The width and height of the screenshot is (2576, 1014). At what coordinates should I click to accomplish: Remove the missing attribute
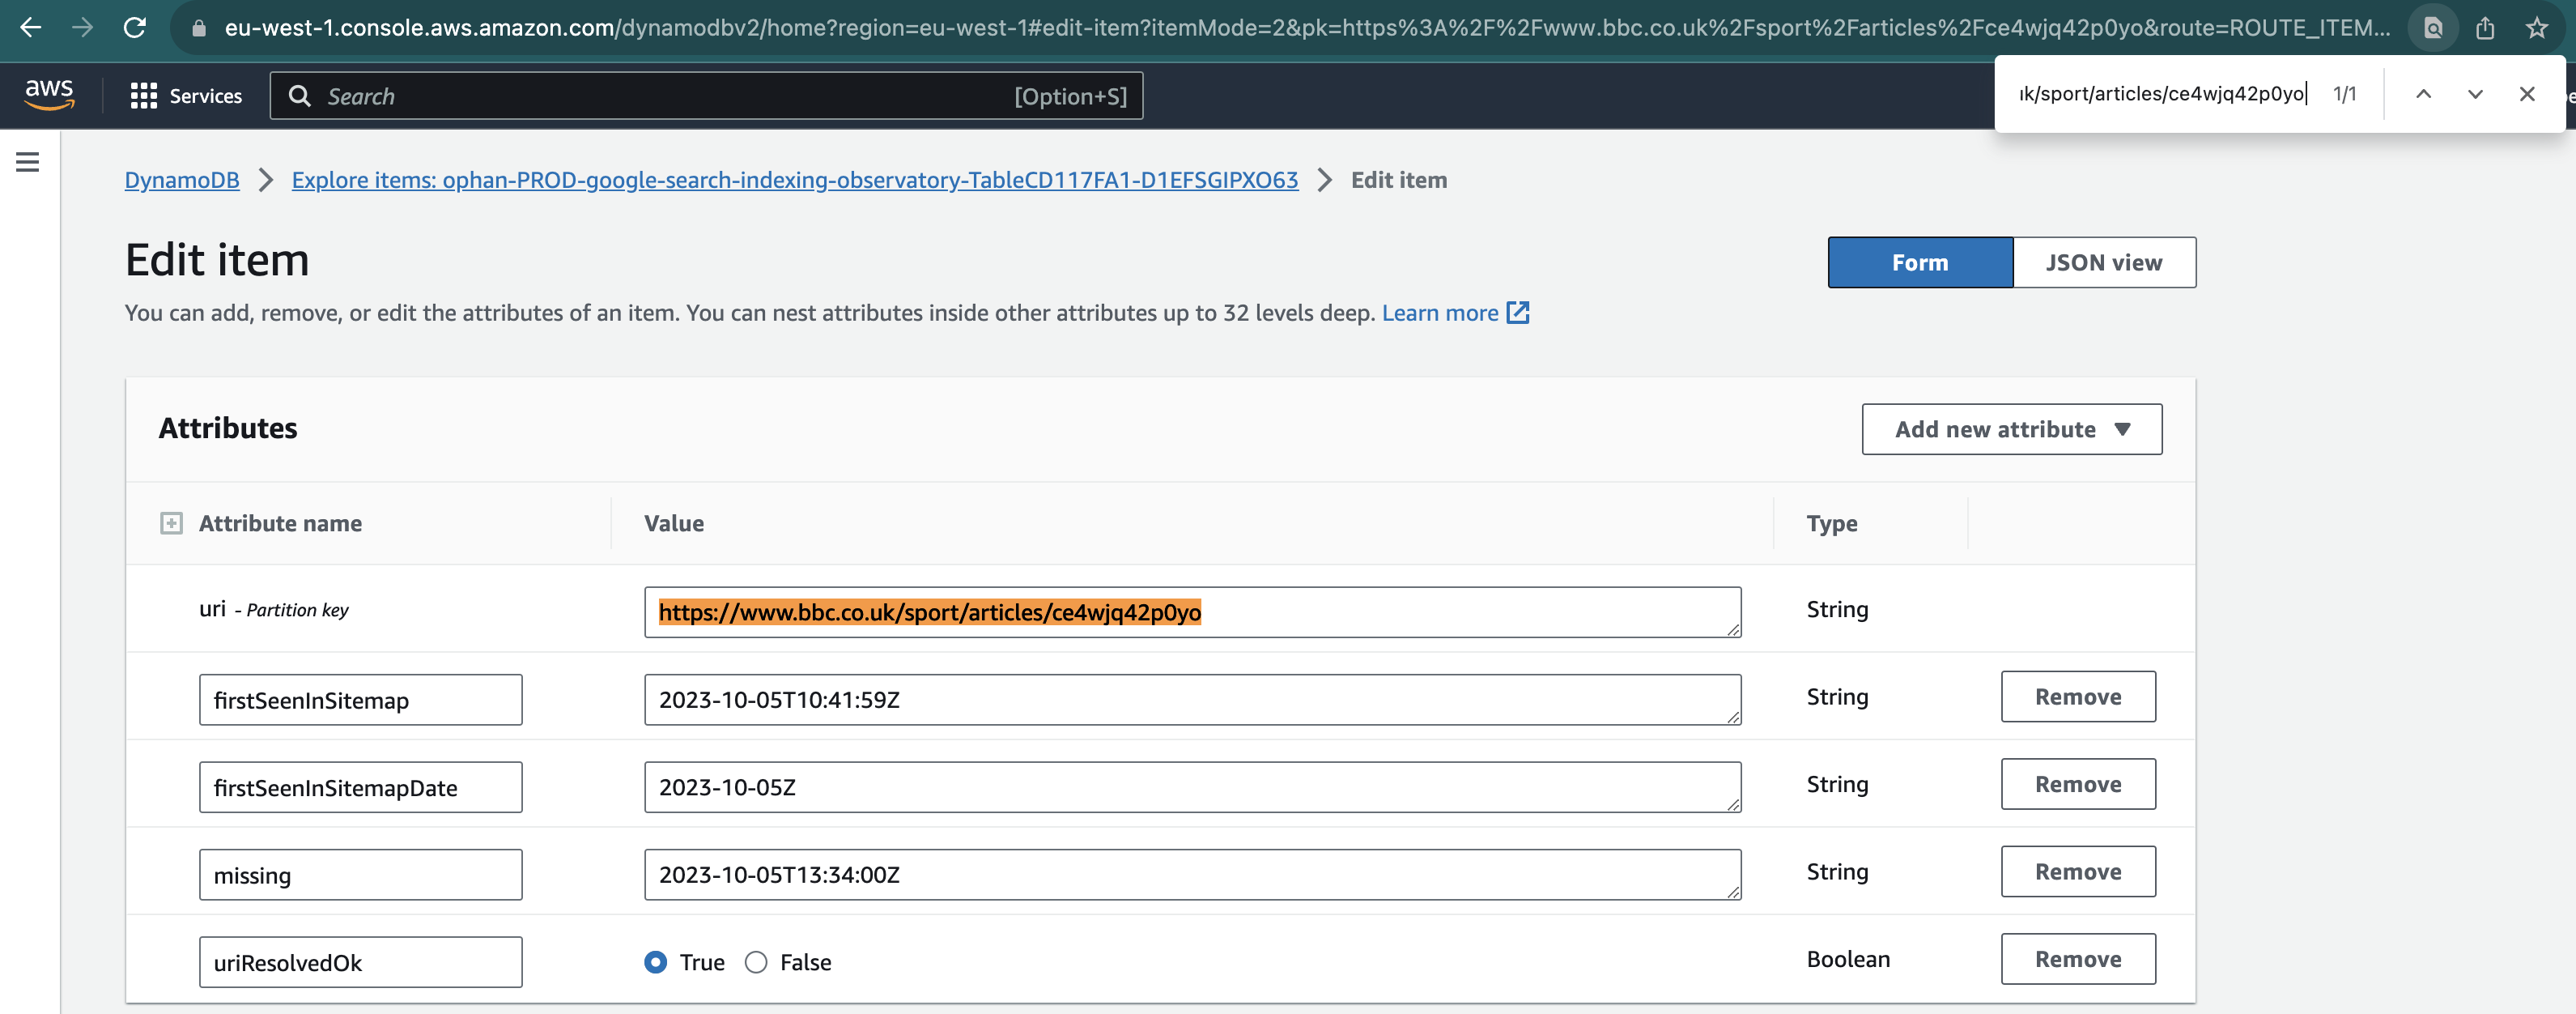click(2078, 871)
